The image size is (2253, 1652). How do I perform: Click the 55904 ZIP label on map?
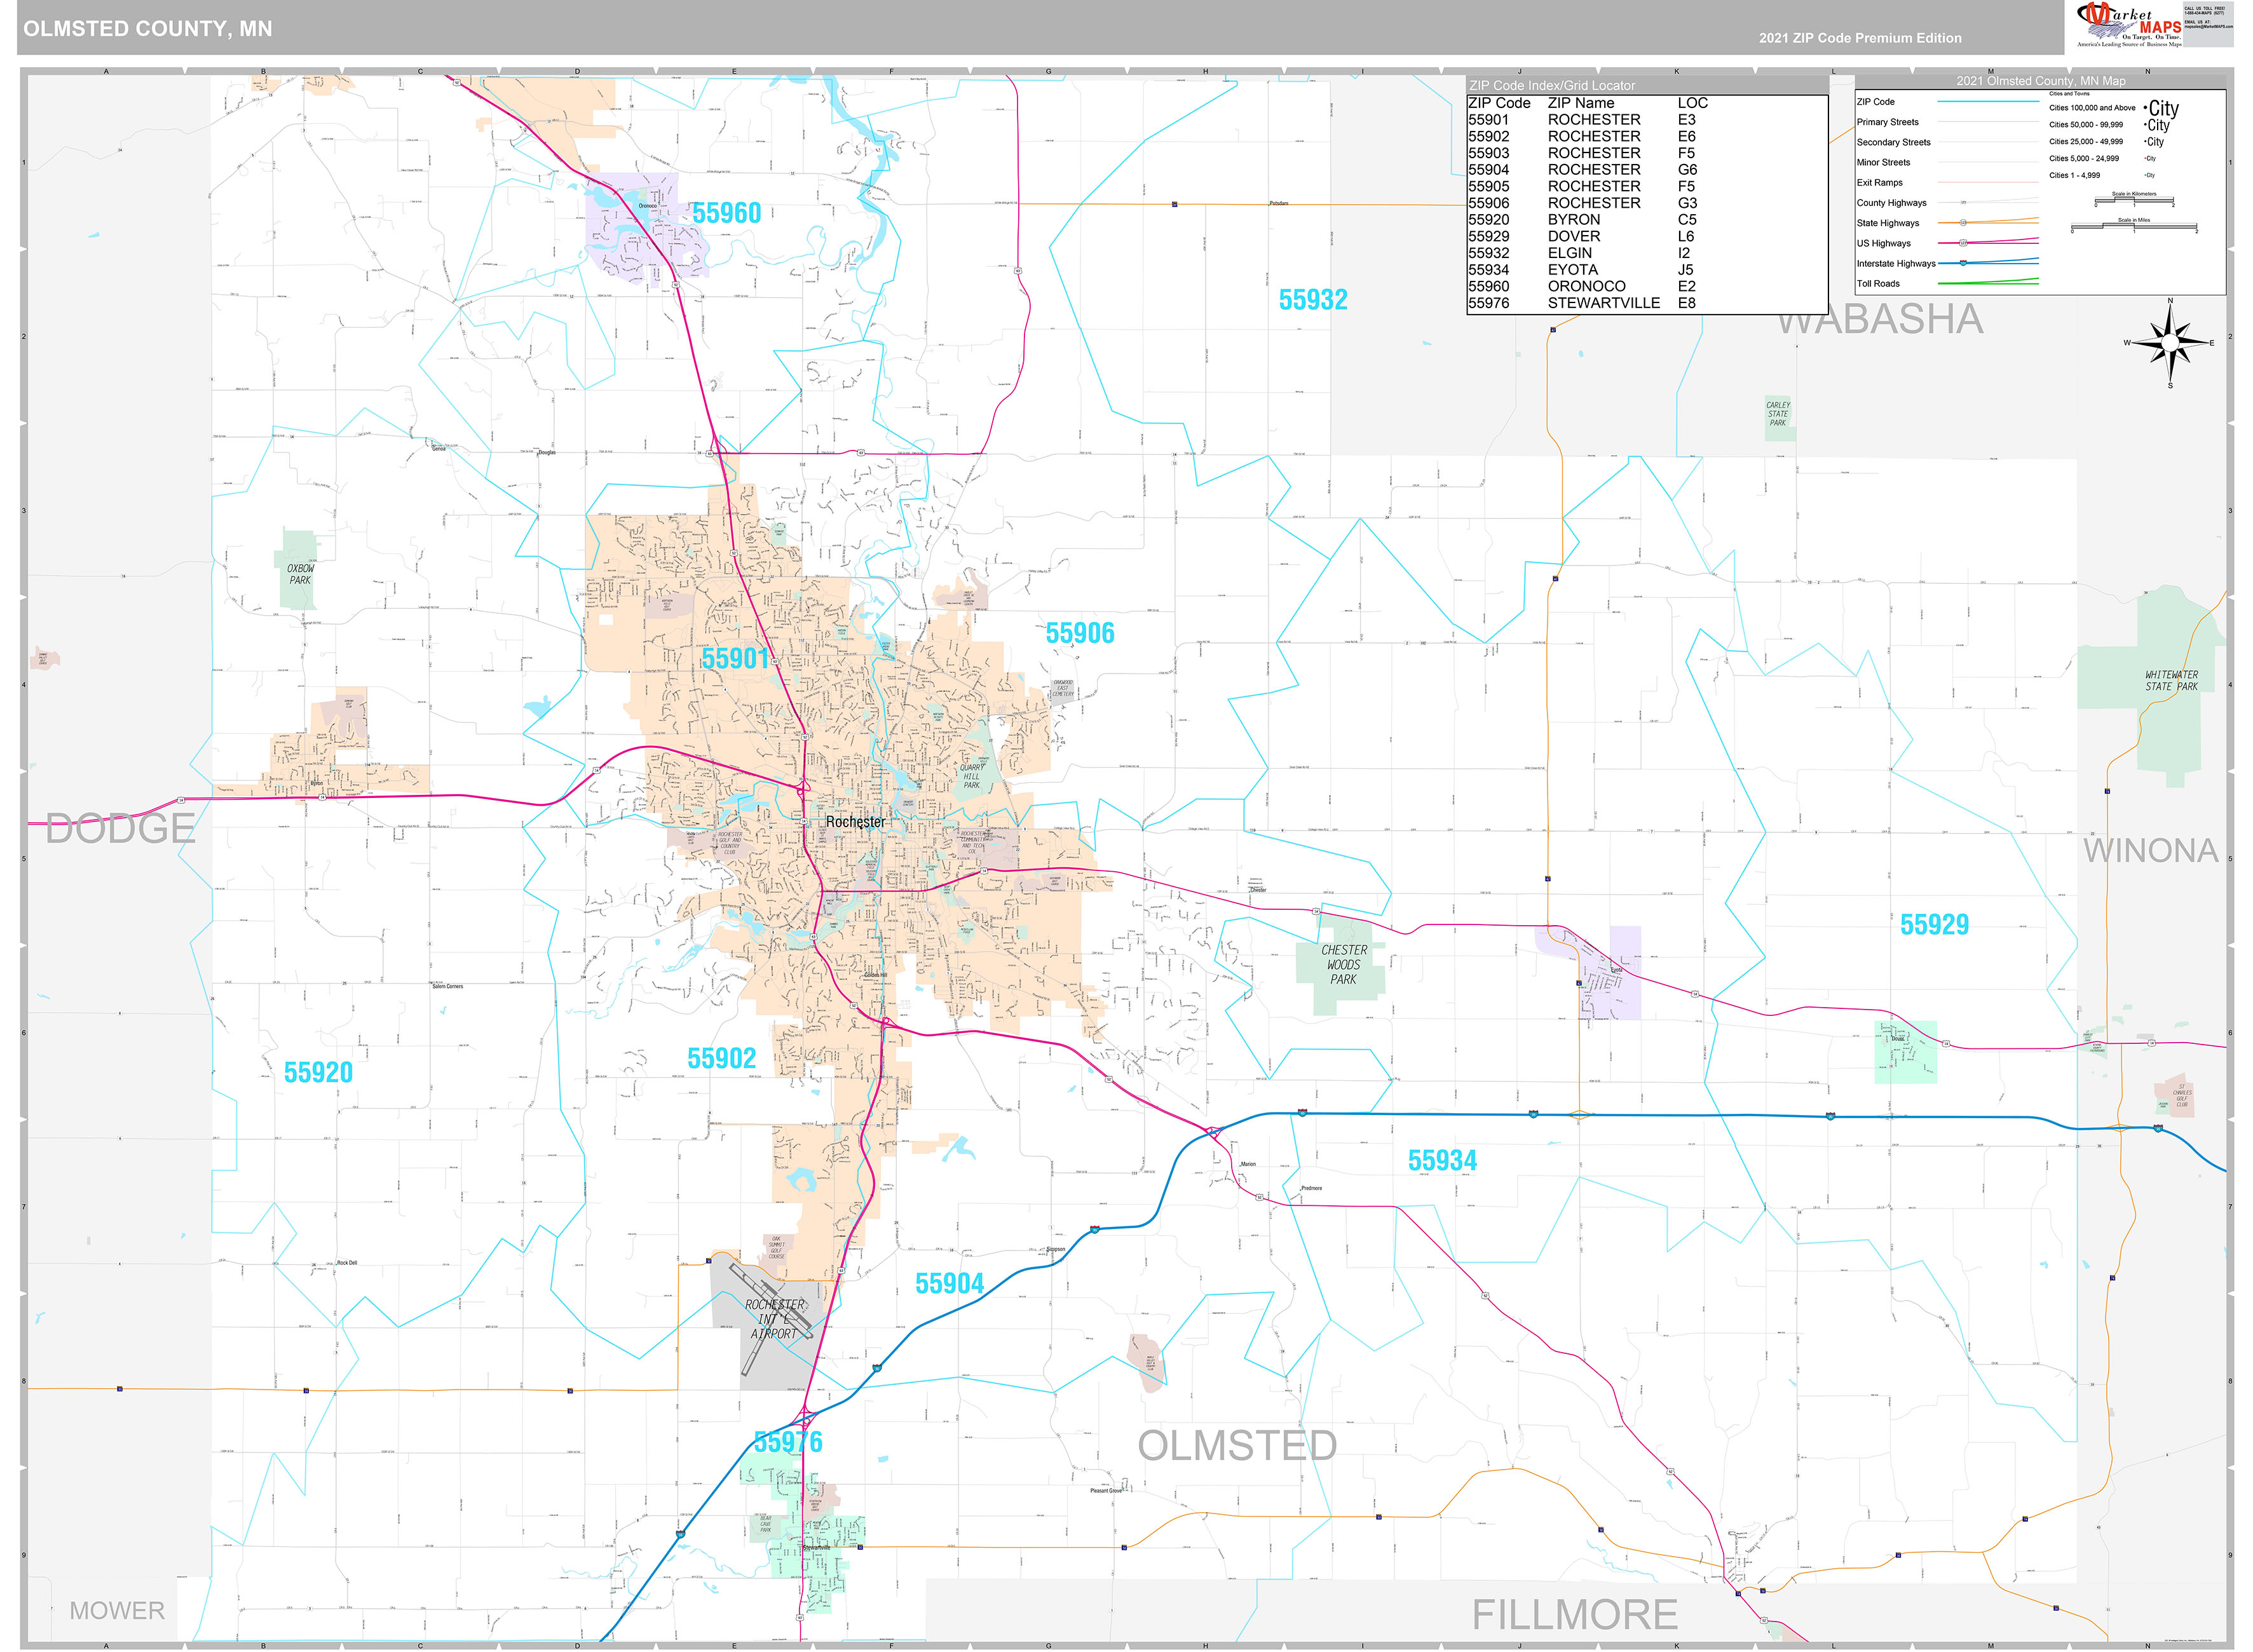coord(950,1284)
